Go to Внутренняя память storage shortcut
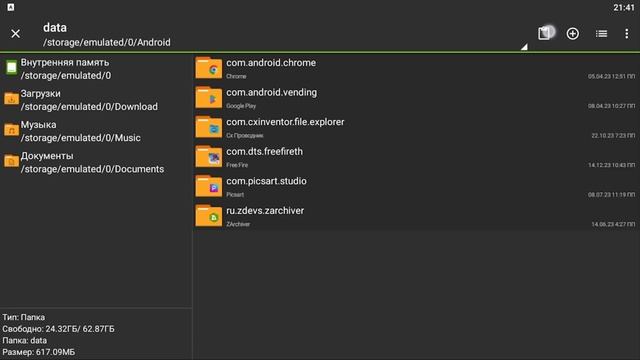Viewport: 640px width, 360px height. pyautogui.click(x=96, y=69)
